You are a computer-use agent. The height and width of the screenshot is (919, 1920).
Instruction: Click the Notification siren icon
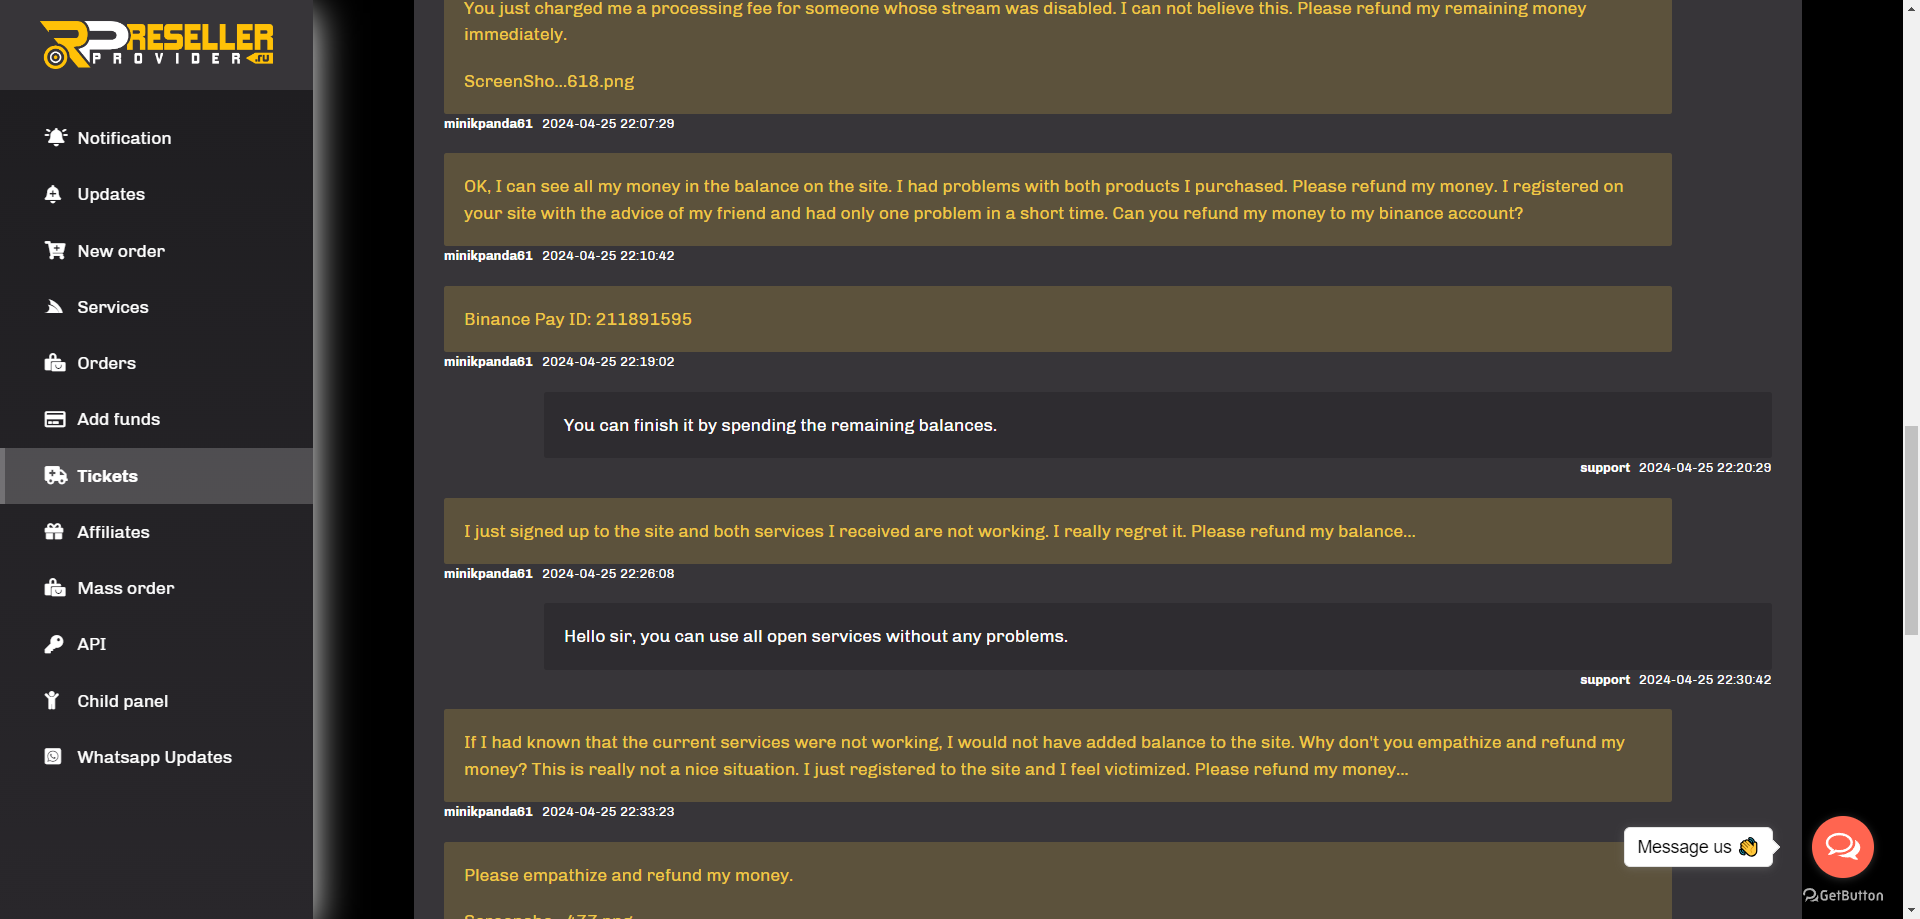[55, 137]
